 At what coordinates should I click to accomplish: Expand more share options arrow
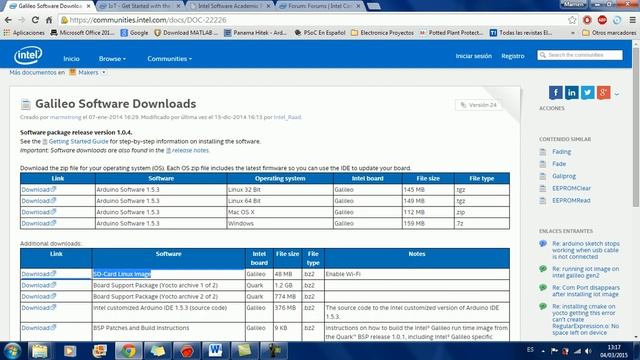click(616, 94)
